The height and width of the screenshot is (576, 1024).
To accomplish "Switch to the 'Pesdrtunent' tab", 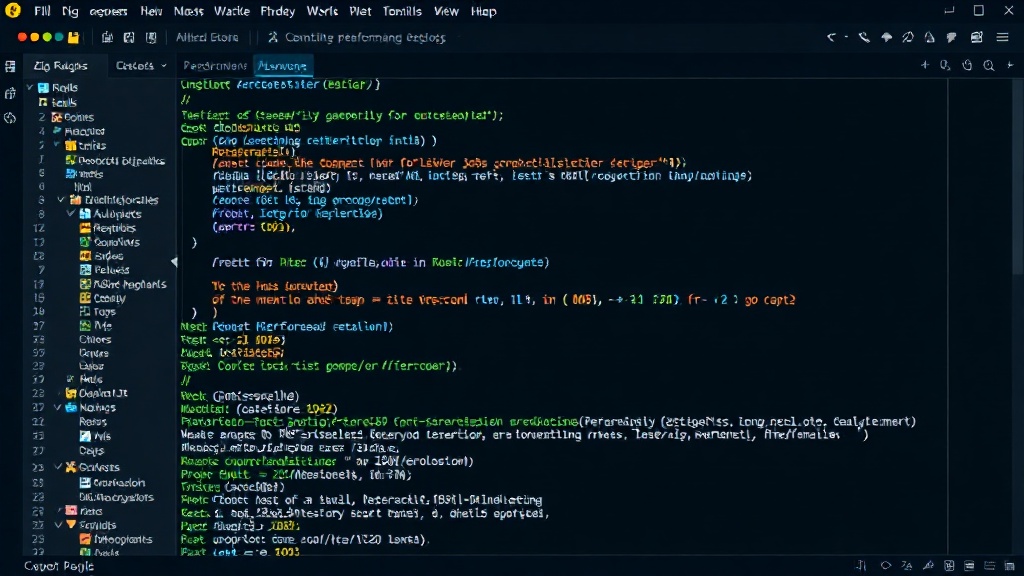I will 215,65.
